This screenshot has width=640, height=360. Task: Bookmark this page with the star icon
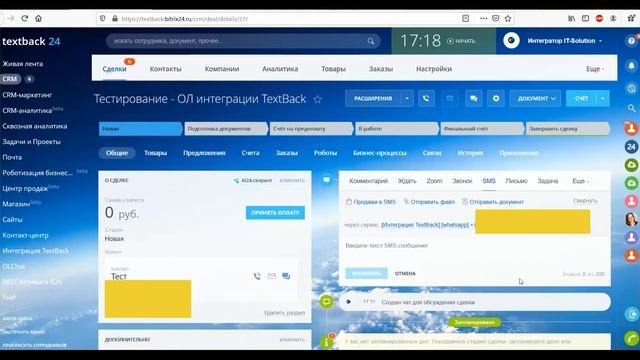[508, 18]
